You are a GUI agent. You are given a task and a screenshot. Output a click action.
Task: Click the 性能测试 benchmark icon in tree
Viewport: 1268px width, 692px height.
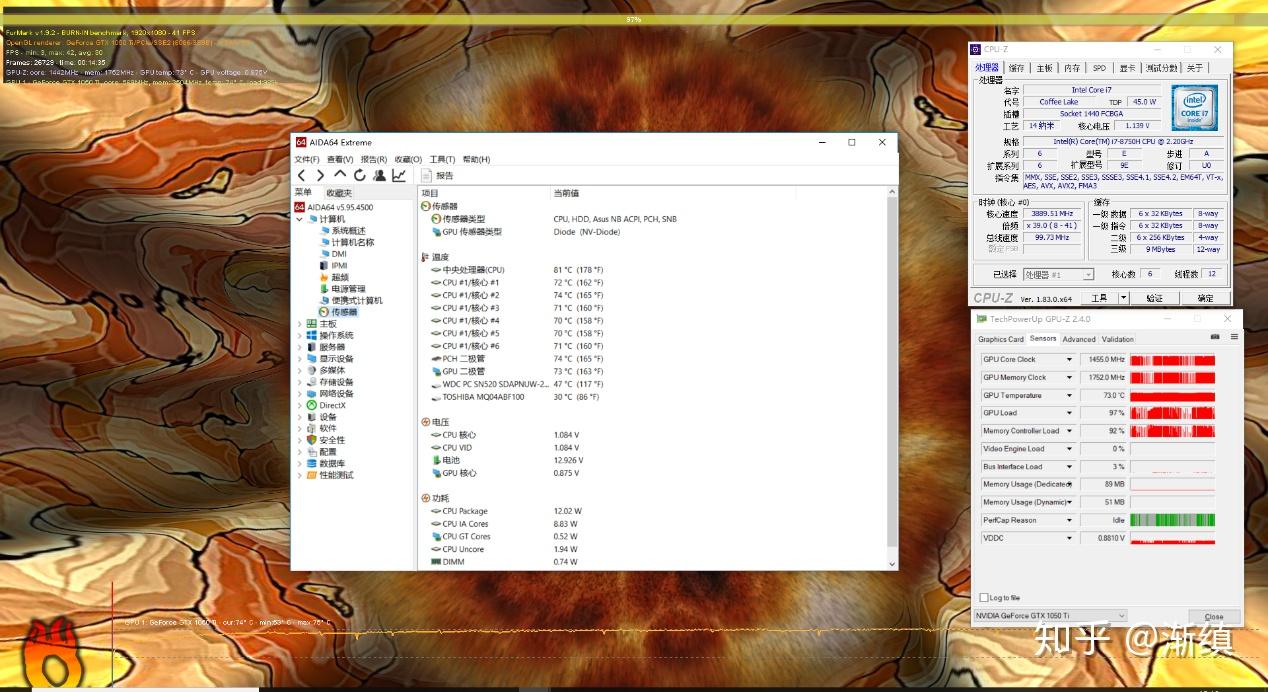tap(312, 475)
